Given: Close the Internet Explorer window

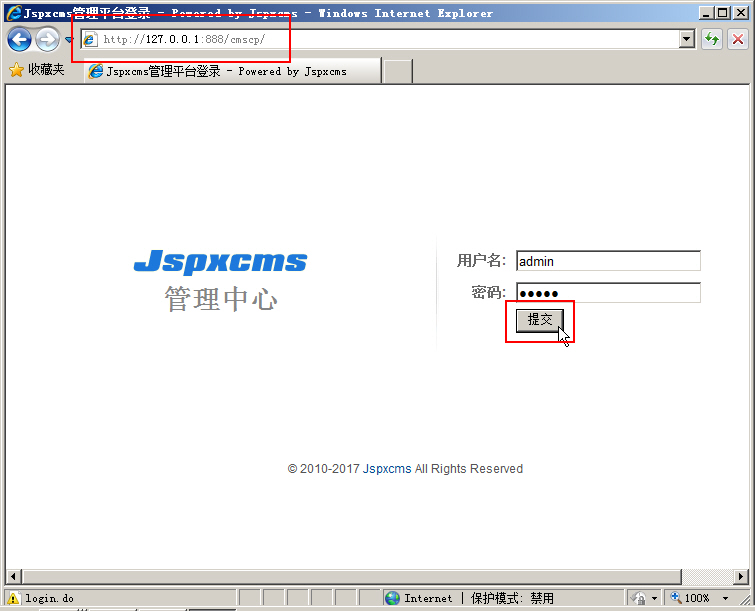Looking at the screenshot, I should point(741,13).
